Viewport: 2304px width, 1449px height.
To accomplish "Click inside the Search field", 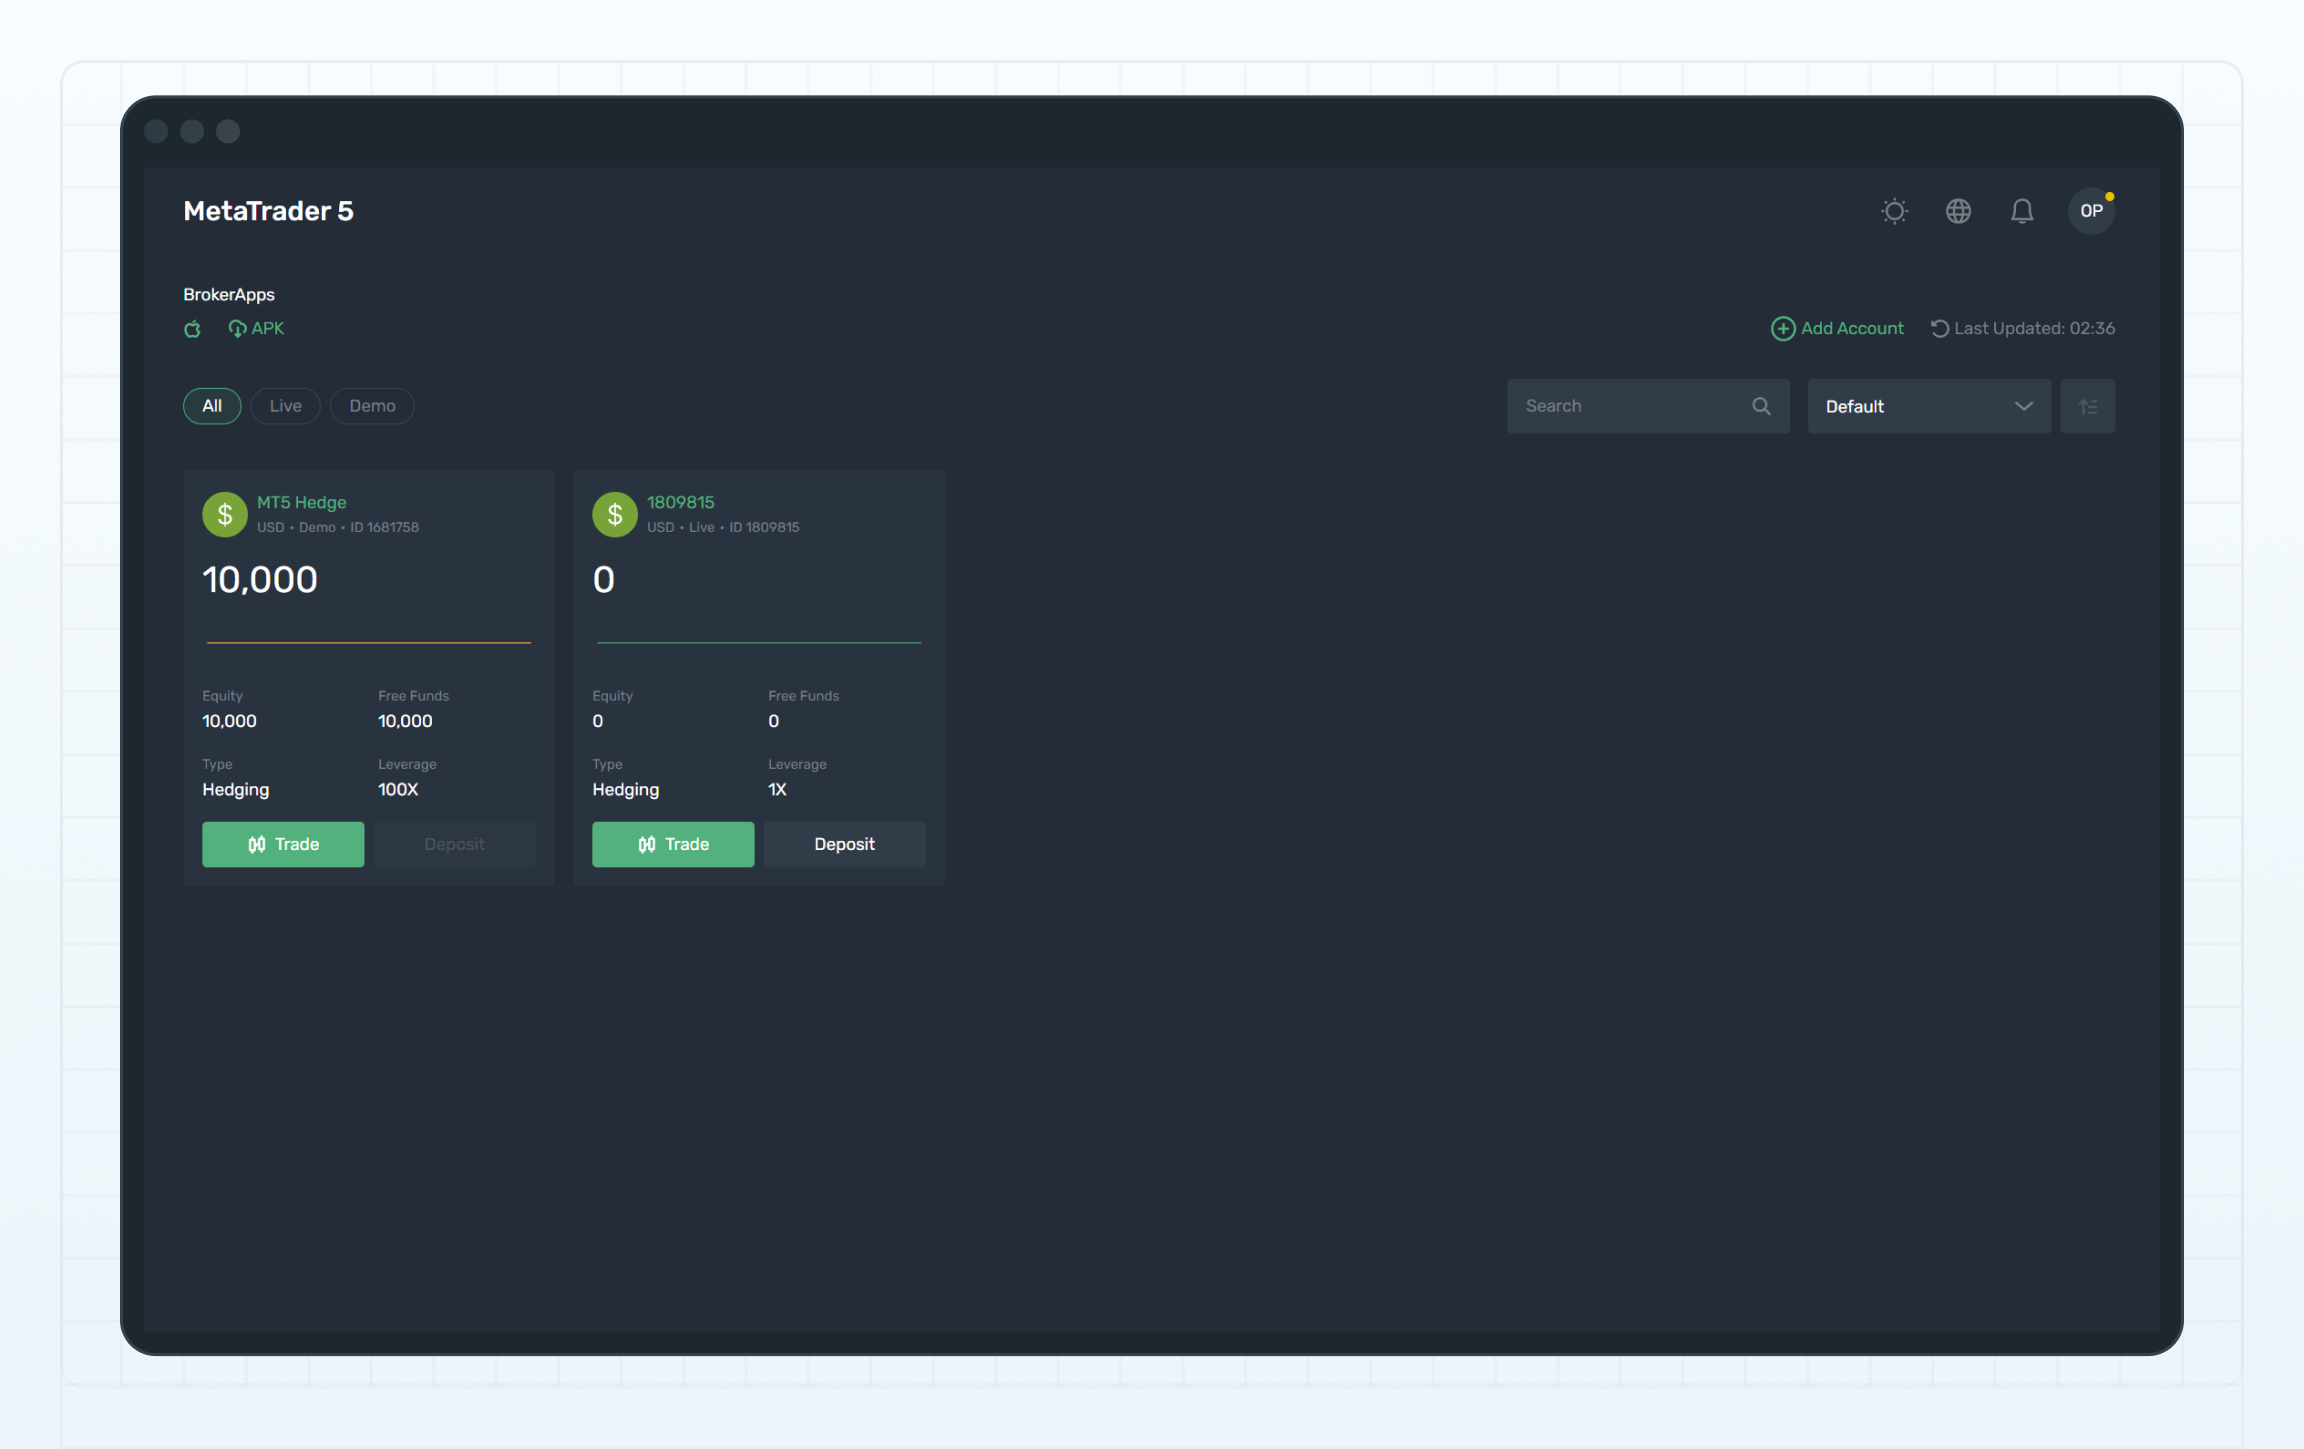I will click(1620, 406).
